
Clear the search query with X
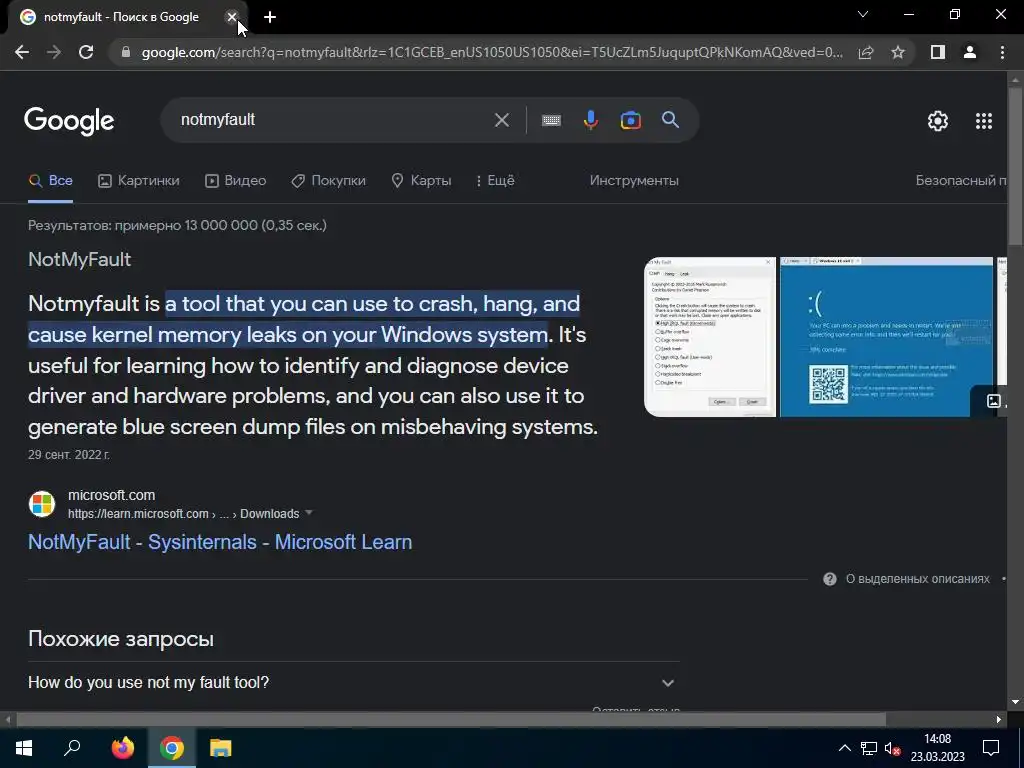click(502, 120)
